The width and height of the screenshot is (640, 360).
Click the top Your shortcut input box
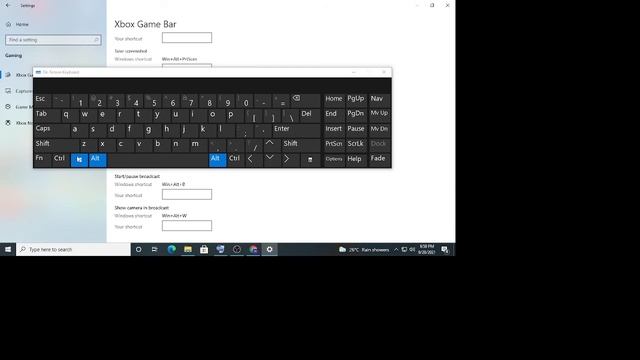187,38
